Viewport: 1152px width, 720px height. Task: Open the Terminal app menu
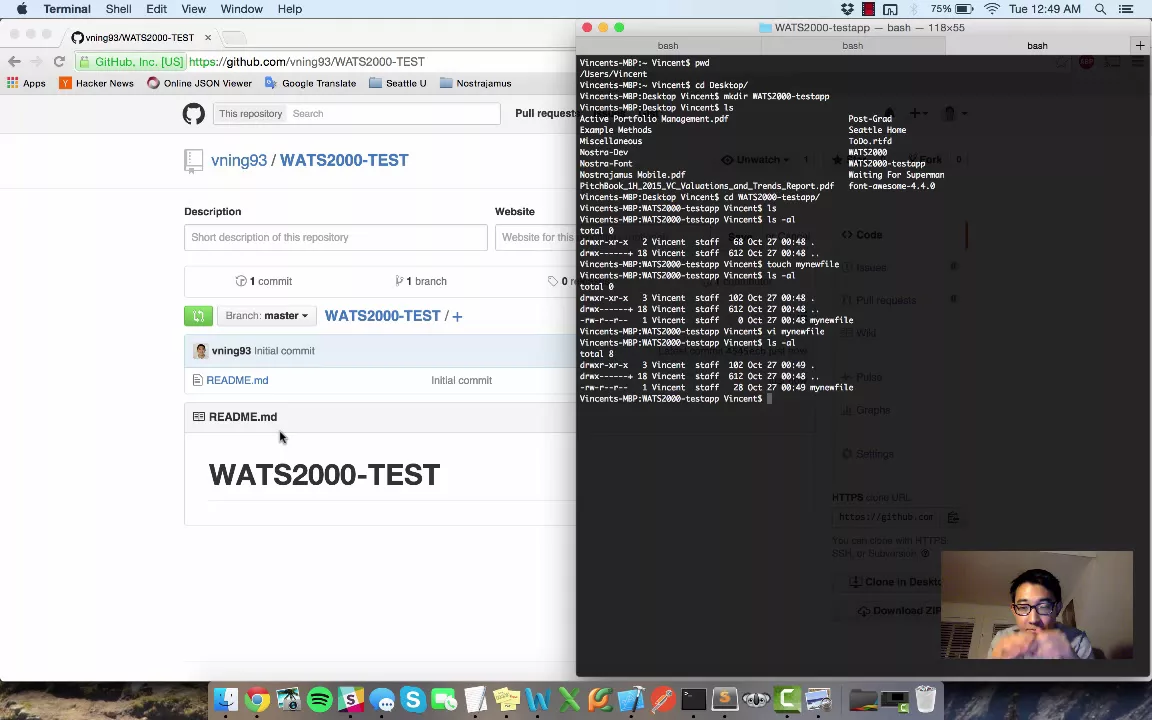pyautogui.click(x=67, y=9)
